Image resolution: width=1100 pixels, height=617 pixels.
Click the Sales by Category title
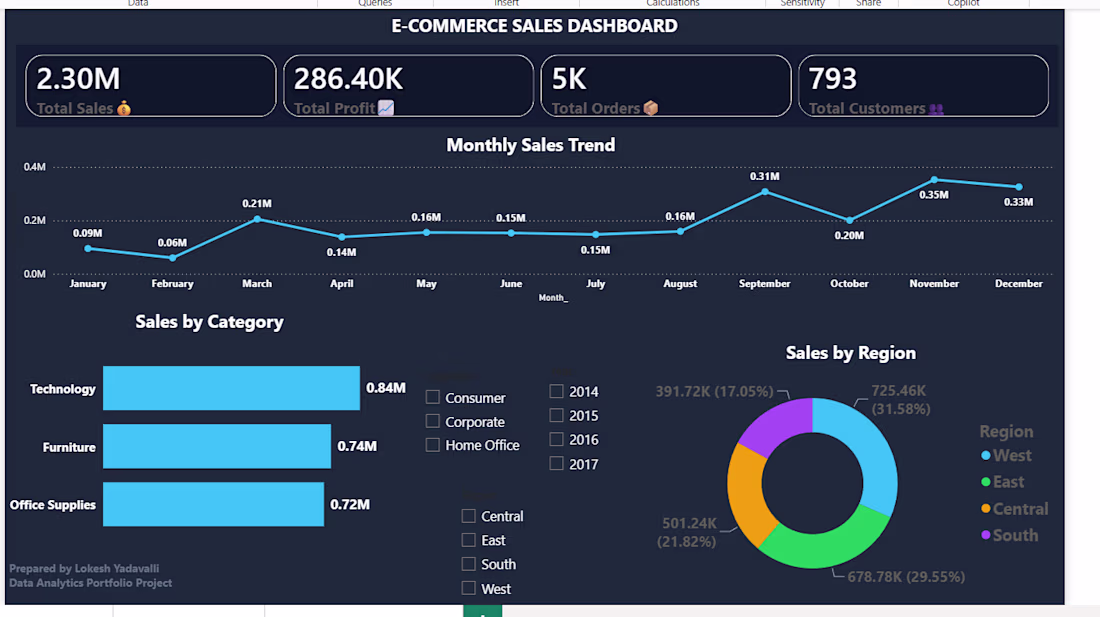point(209,322)
